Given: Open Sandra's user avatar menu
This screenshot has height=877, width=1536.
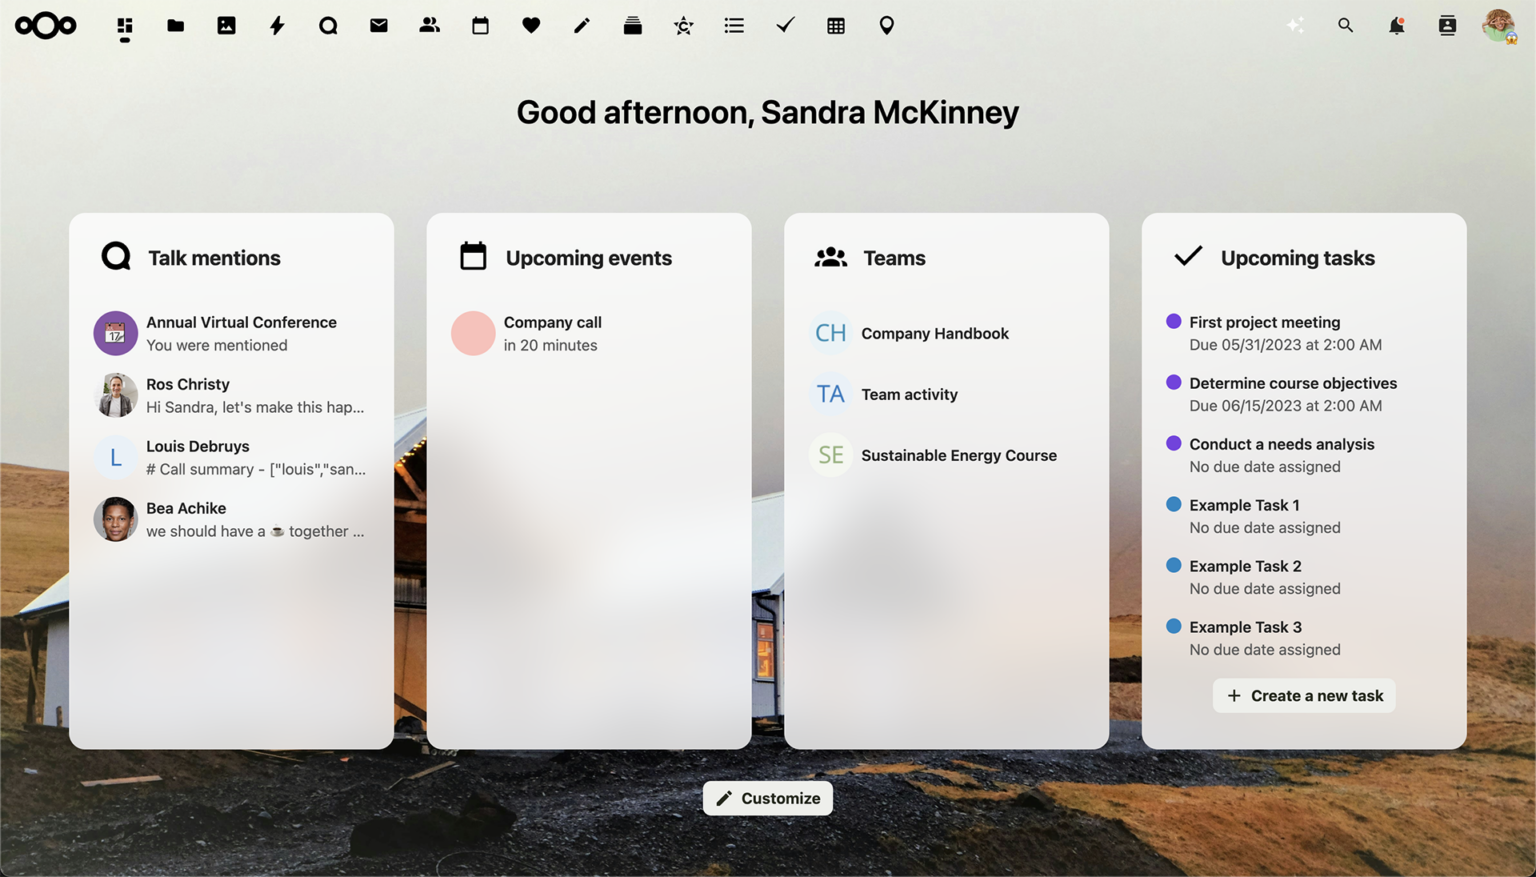Looking at the screenshot, I should (x=1498, y=26).
